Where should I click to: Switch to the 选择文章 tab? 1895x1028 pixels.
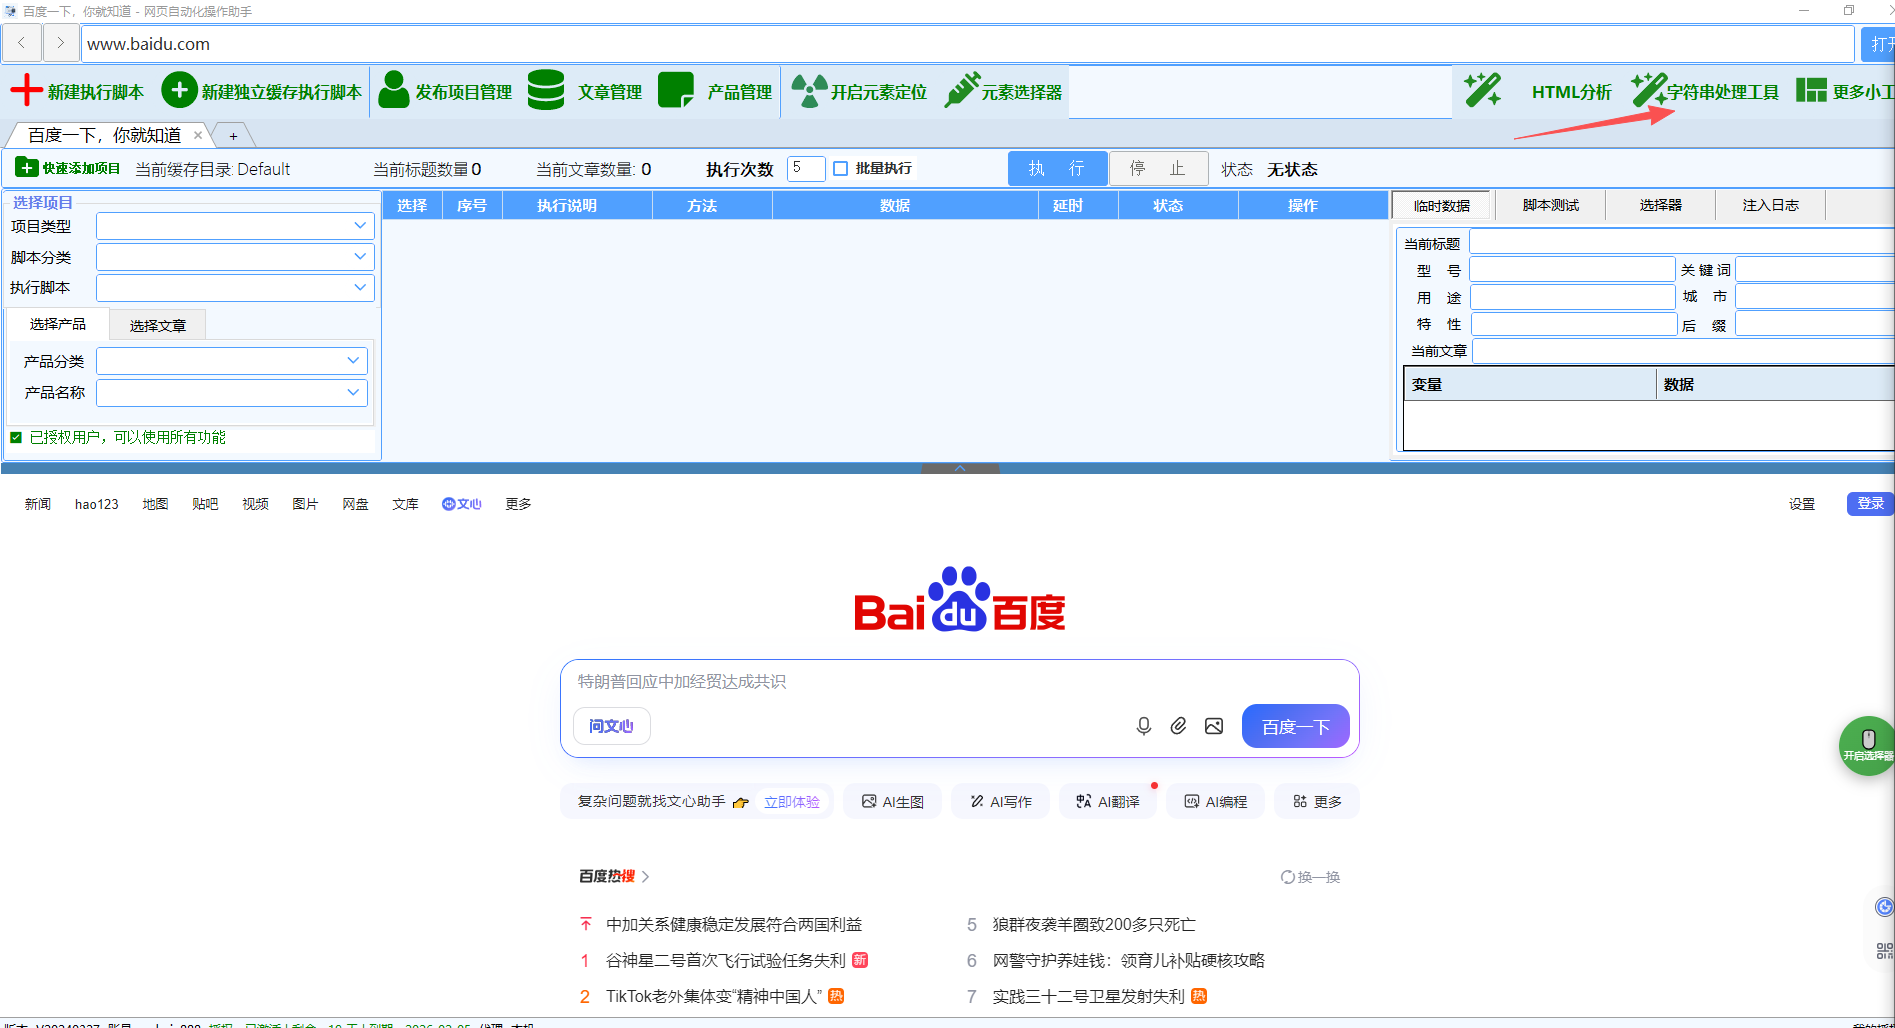157,325
